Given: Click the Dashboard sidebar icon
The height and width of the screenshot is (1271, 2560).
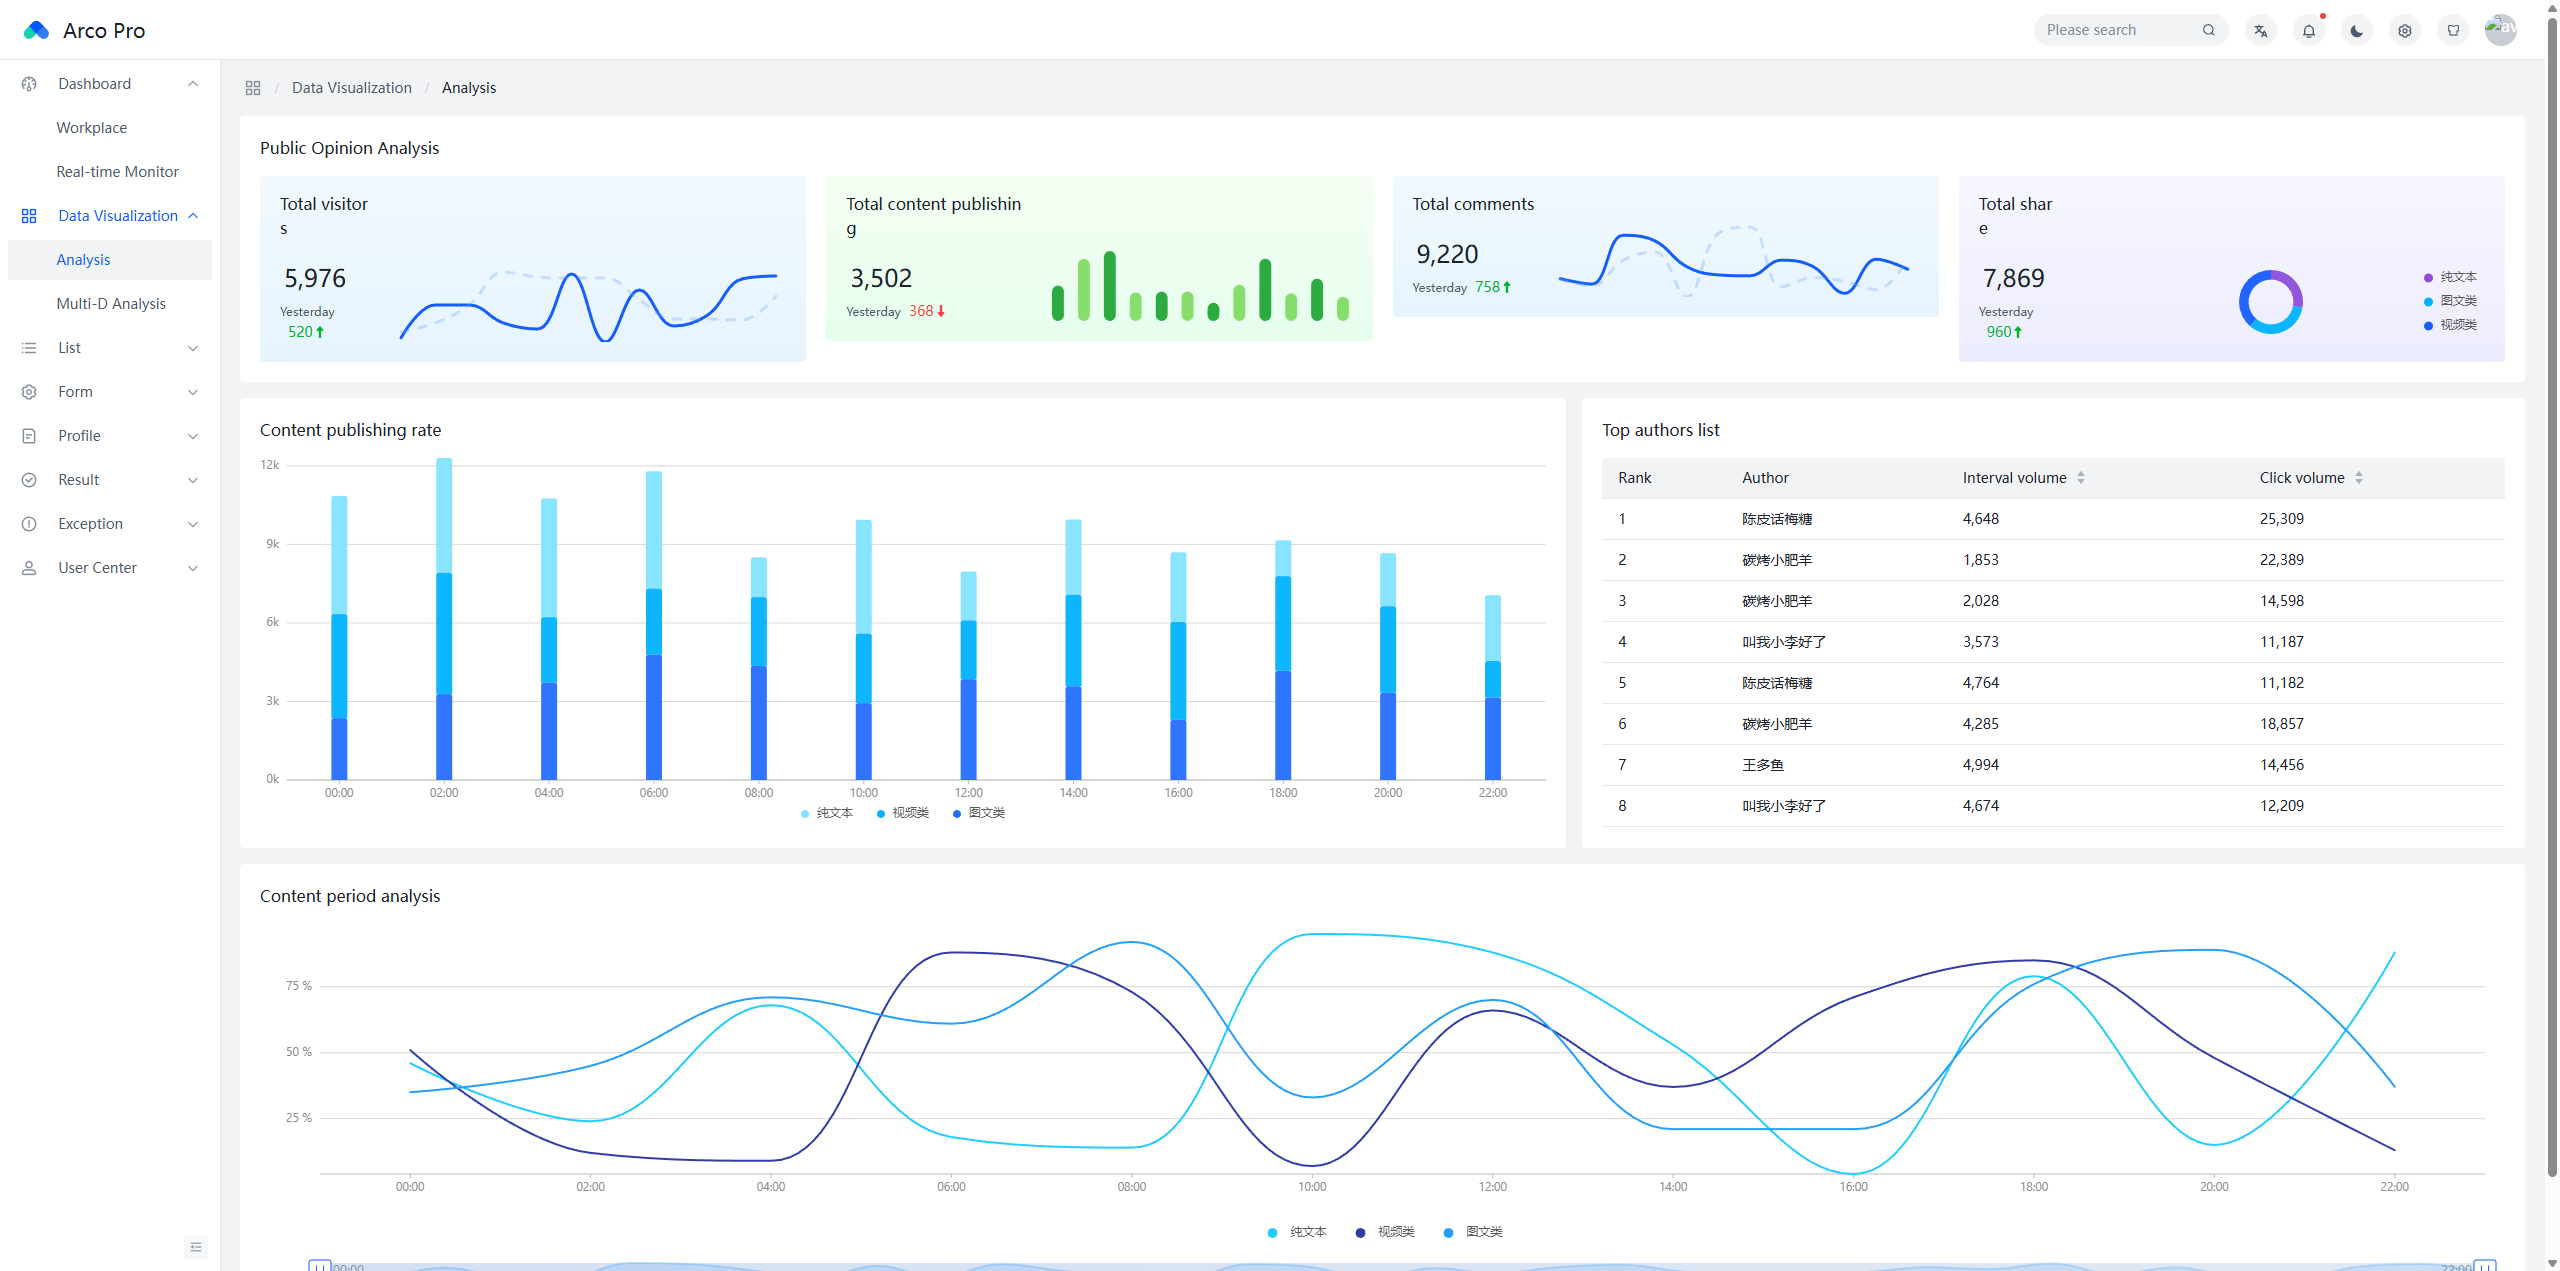Looking at the screenshot, I should (x=29, y=84).
